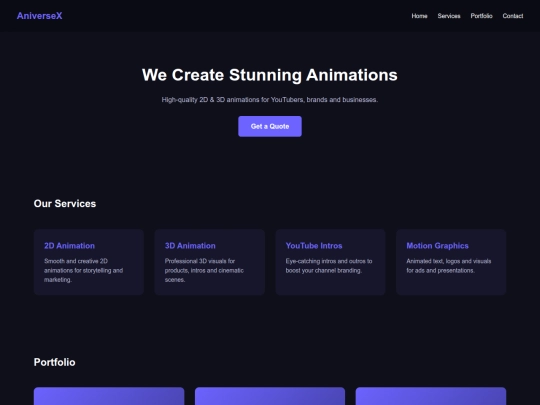Click the AniverseX logo

[40, 16]
